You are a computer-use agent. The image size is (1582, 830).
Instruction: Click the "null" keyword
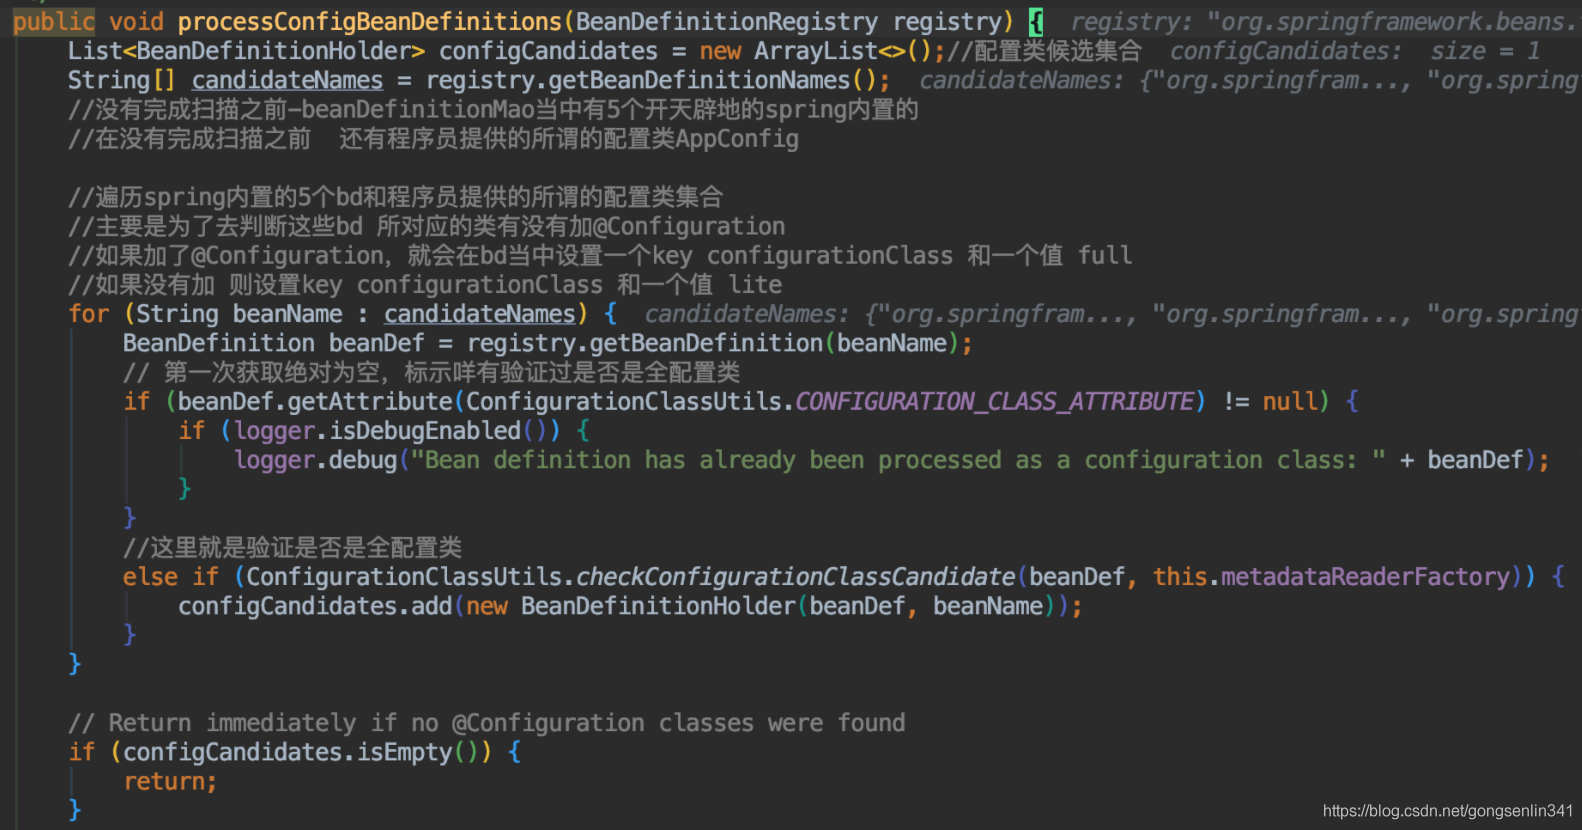(x=1290, y=401)
